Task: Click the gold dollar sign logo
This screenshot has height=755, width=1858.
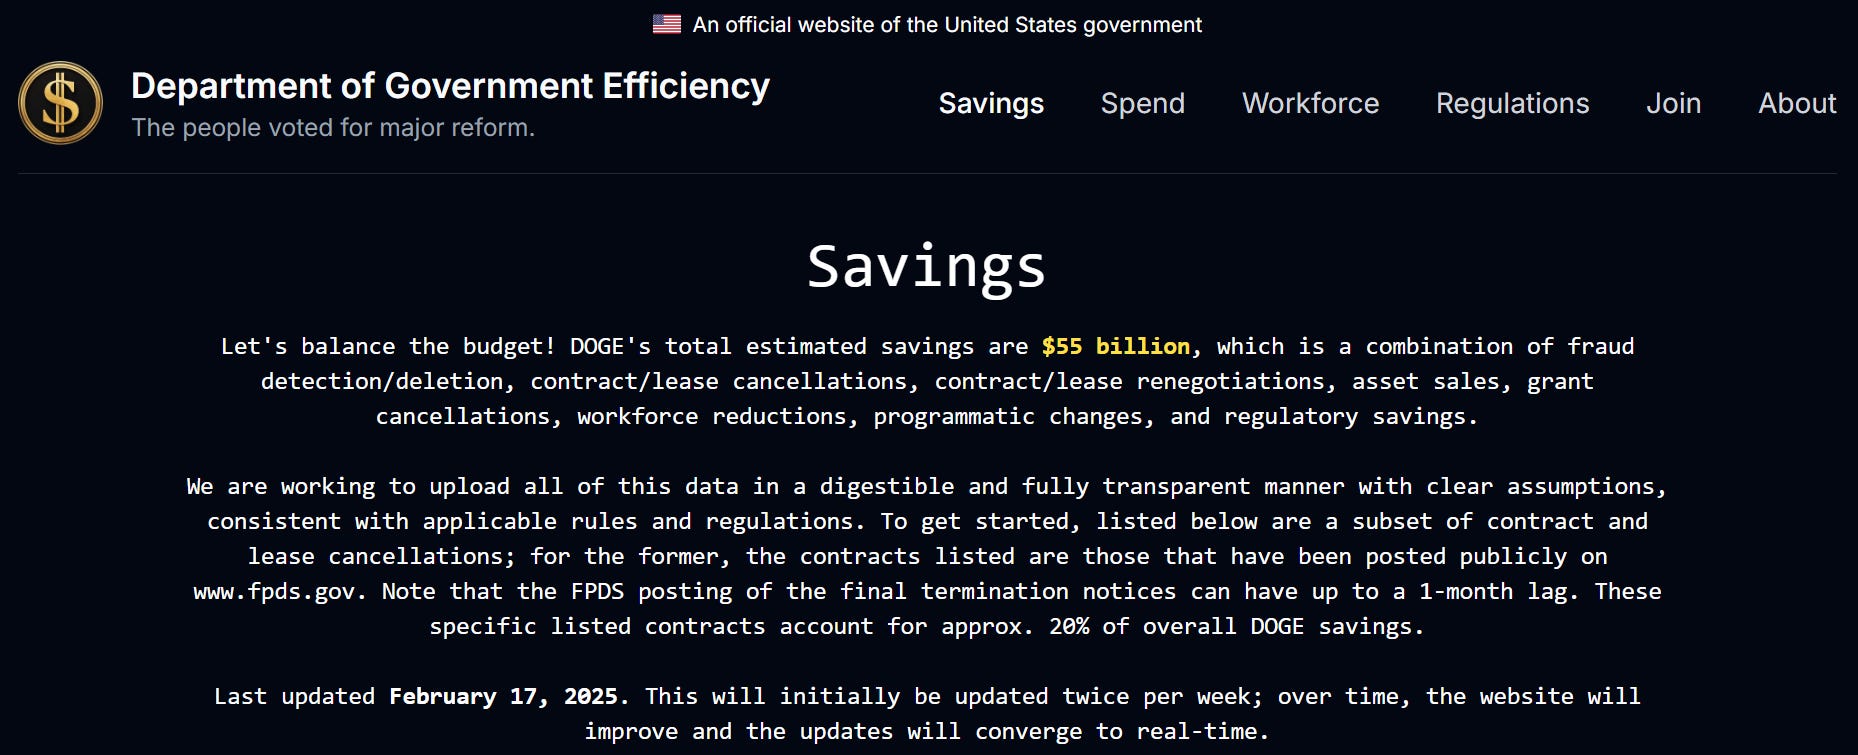Action: coord(60,103)
